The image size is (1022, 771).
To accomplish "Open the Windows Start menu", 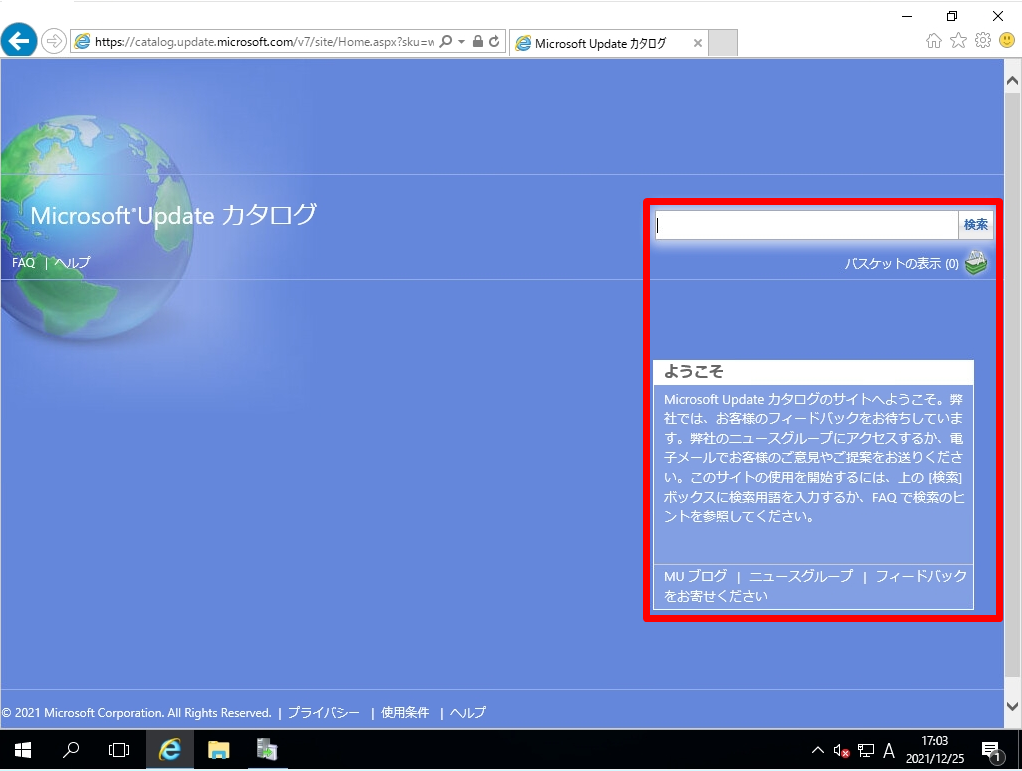I will 23,750.
